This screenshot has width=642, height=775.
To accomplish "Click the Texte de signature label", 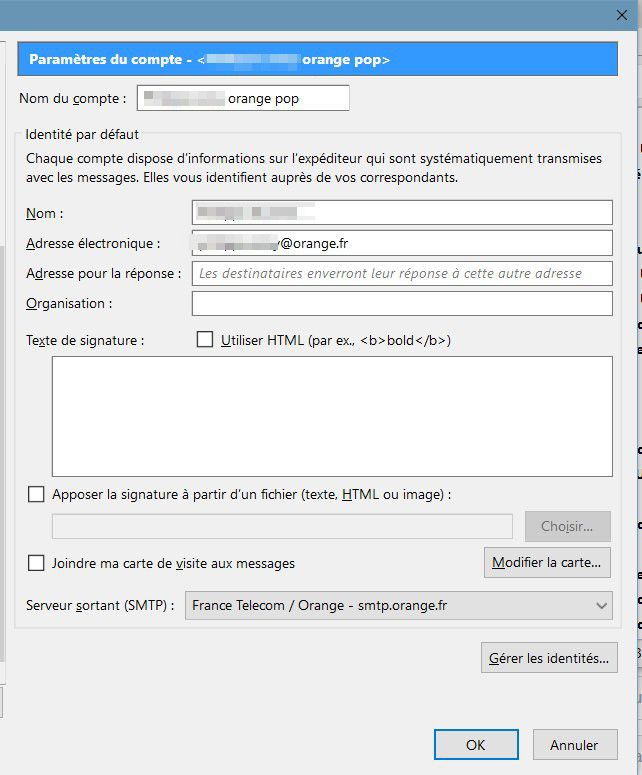I will [x=85, y=340].
